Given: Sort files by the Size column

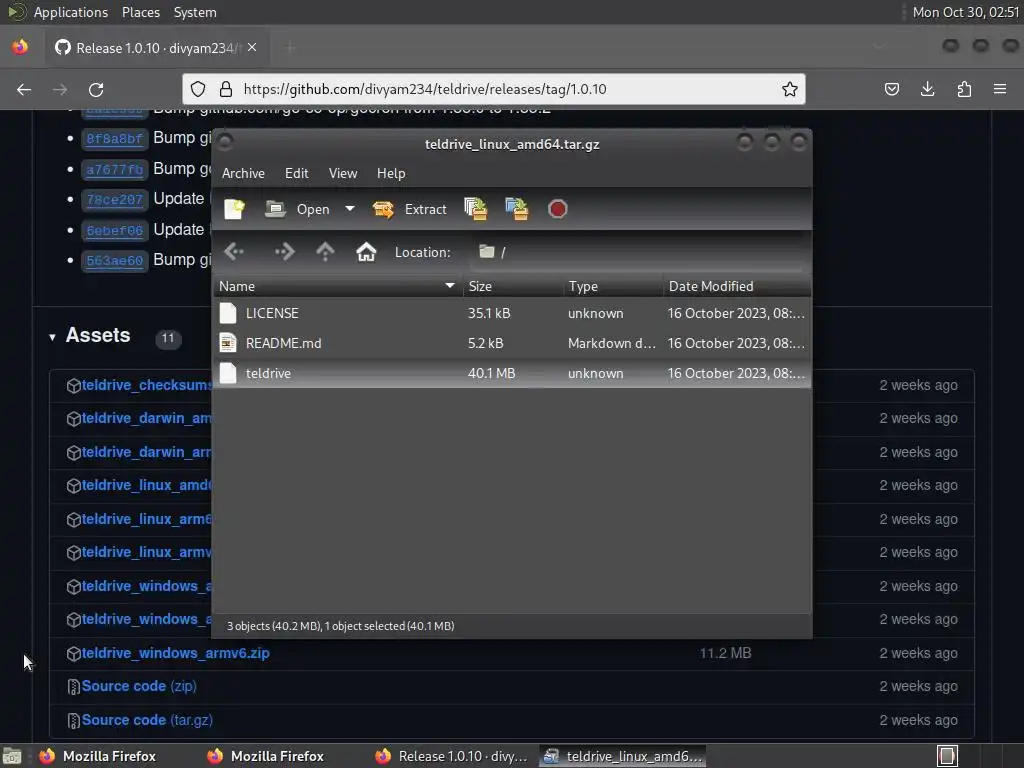Looking at the screenshot, I should click(x=513, y=286).
